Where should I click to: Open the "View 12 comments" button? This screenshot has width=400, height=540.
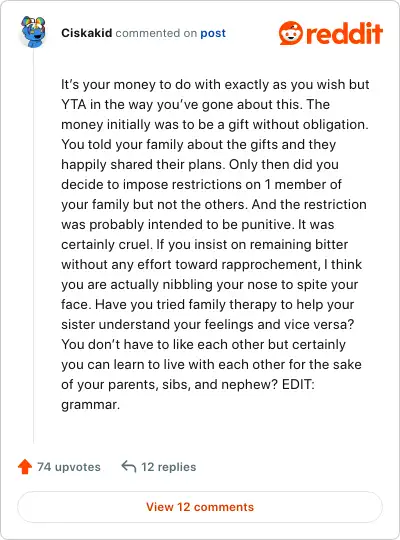(x=200, y=507)
